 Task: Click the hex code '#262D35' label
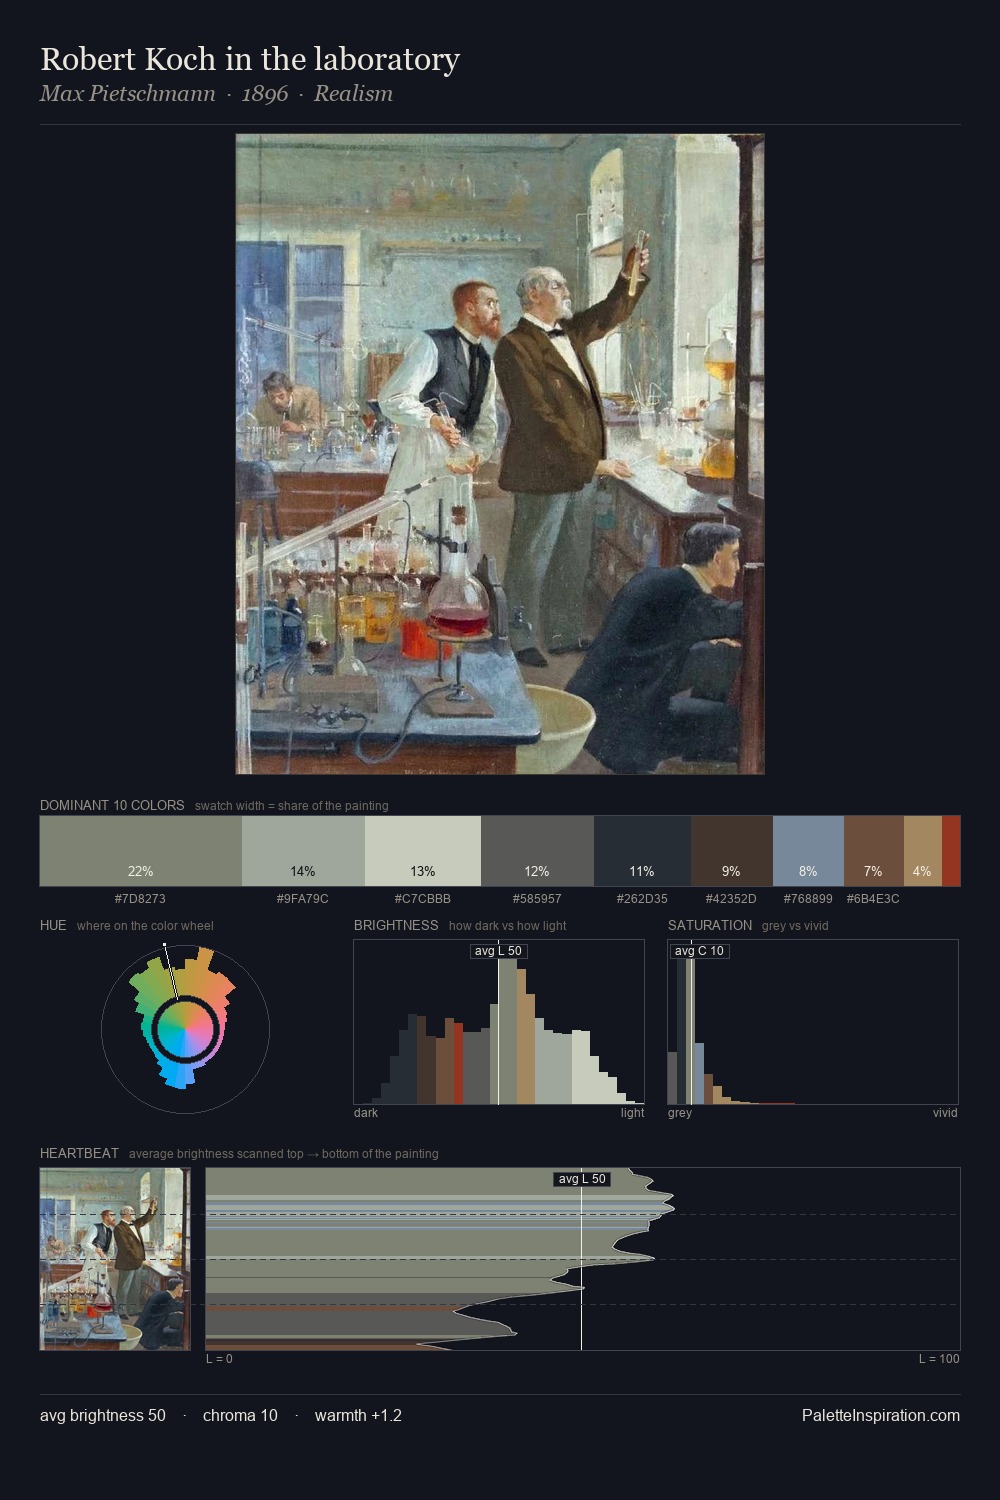pyautogui.click(x=642, y=898)
